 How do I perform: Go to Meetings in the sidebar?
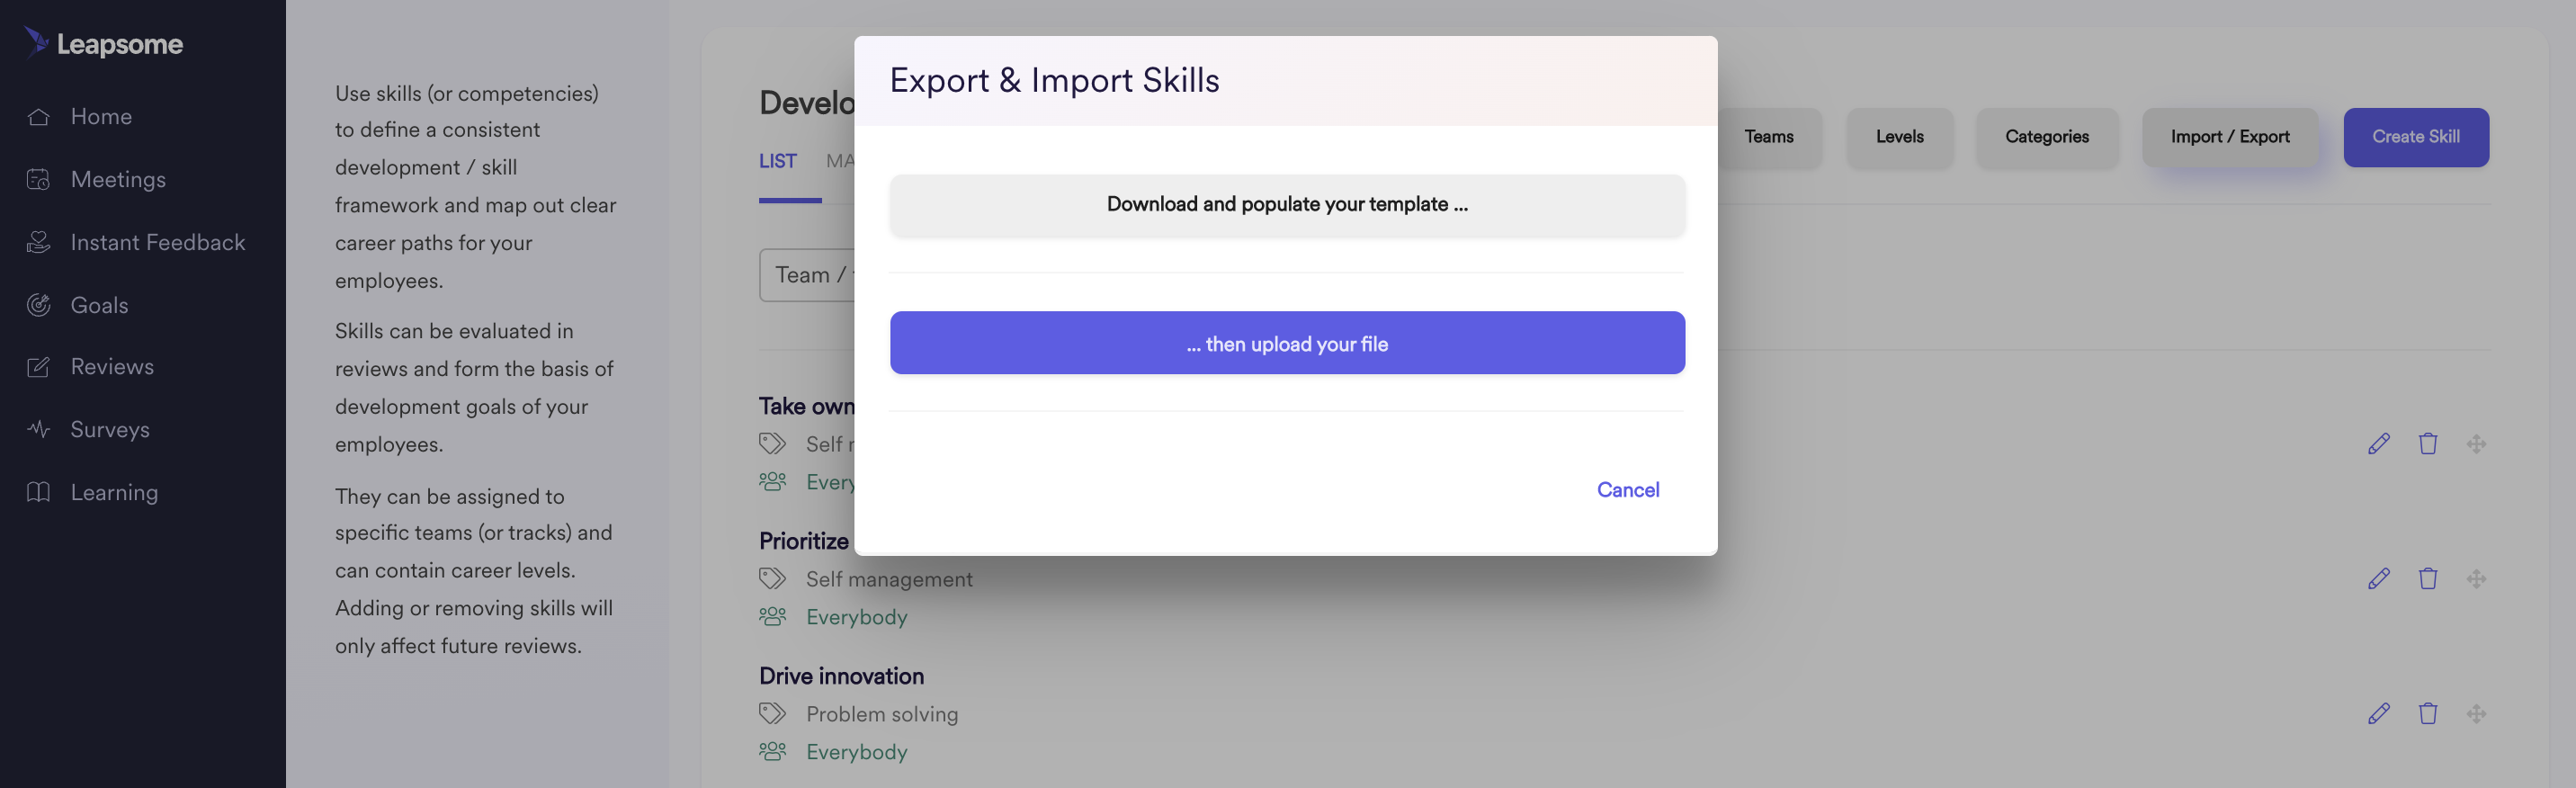[118, 180]
